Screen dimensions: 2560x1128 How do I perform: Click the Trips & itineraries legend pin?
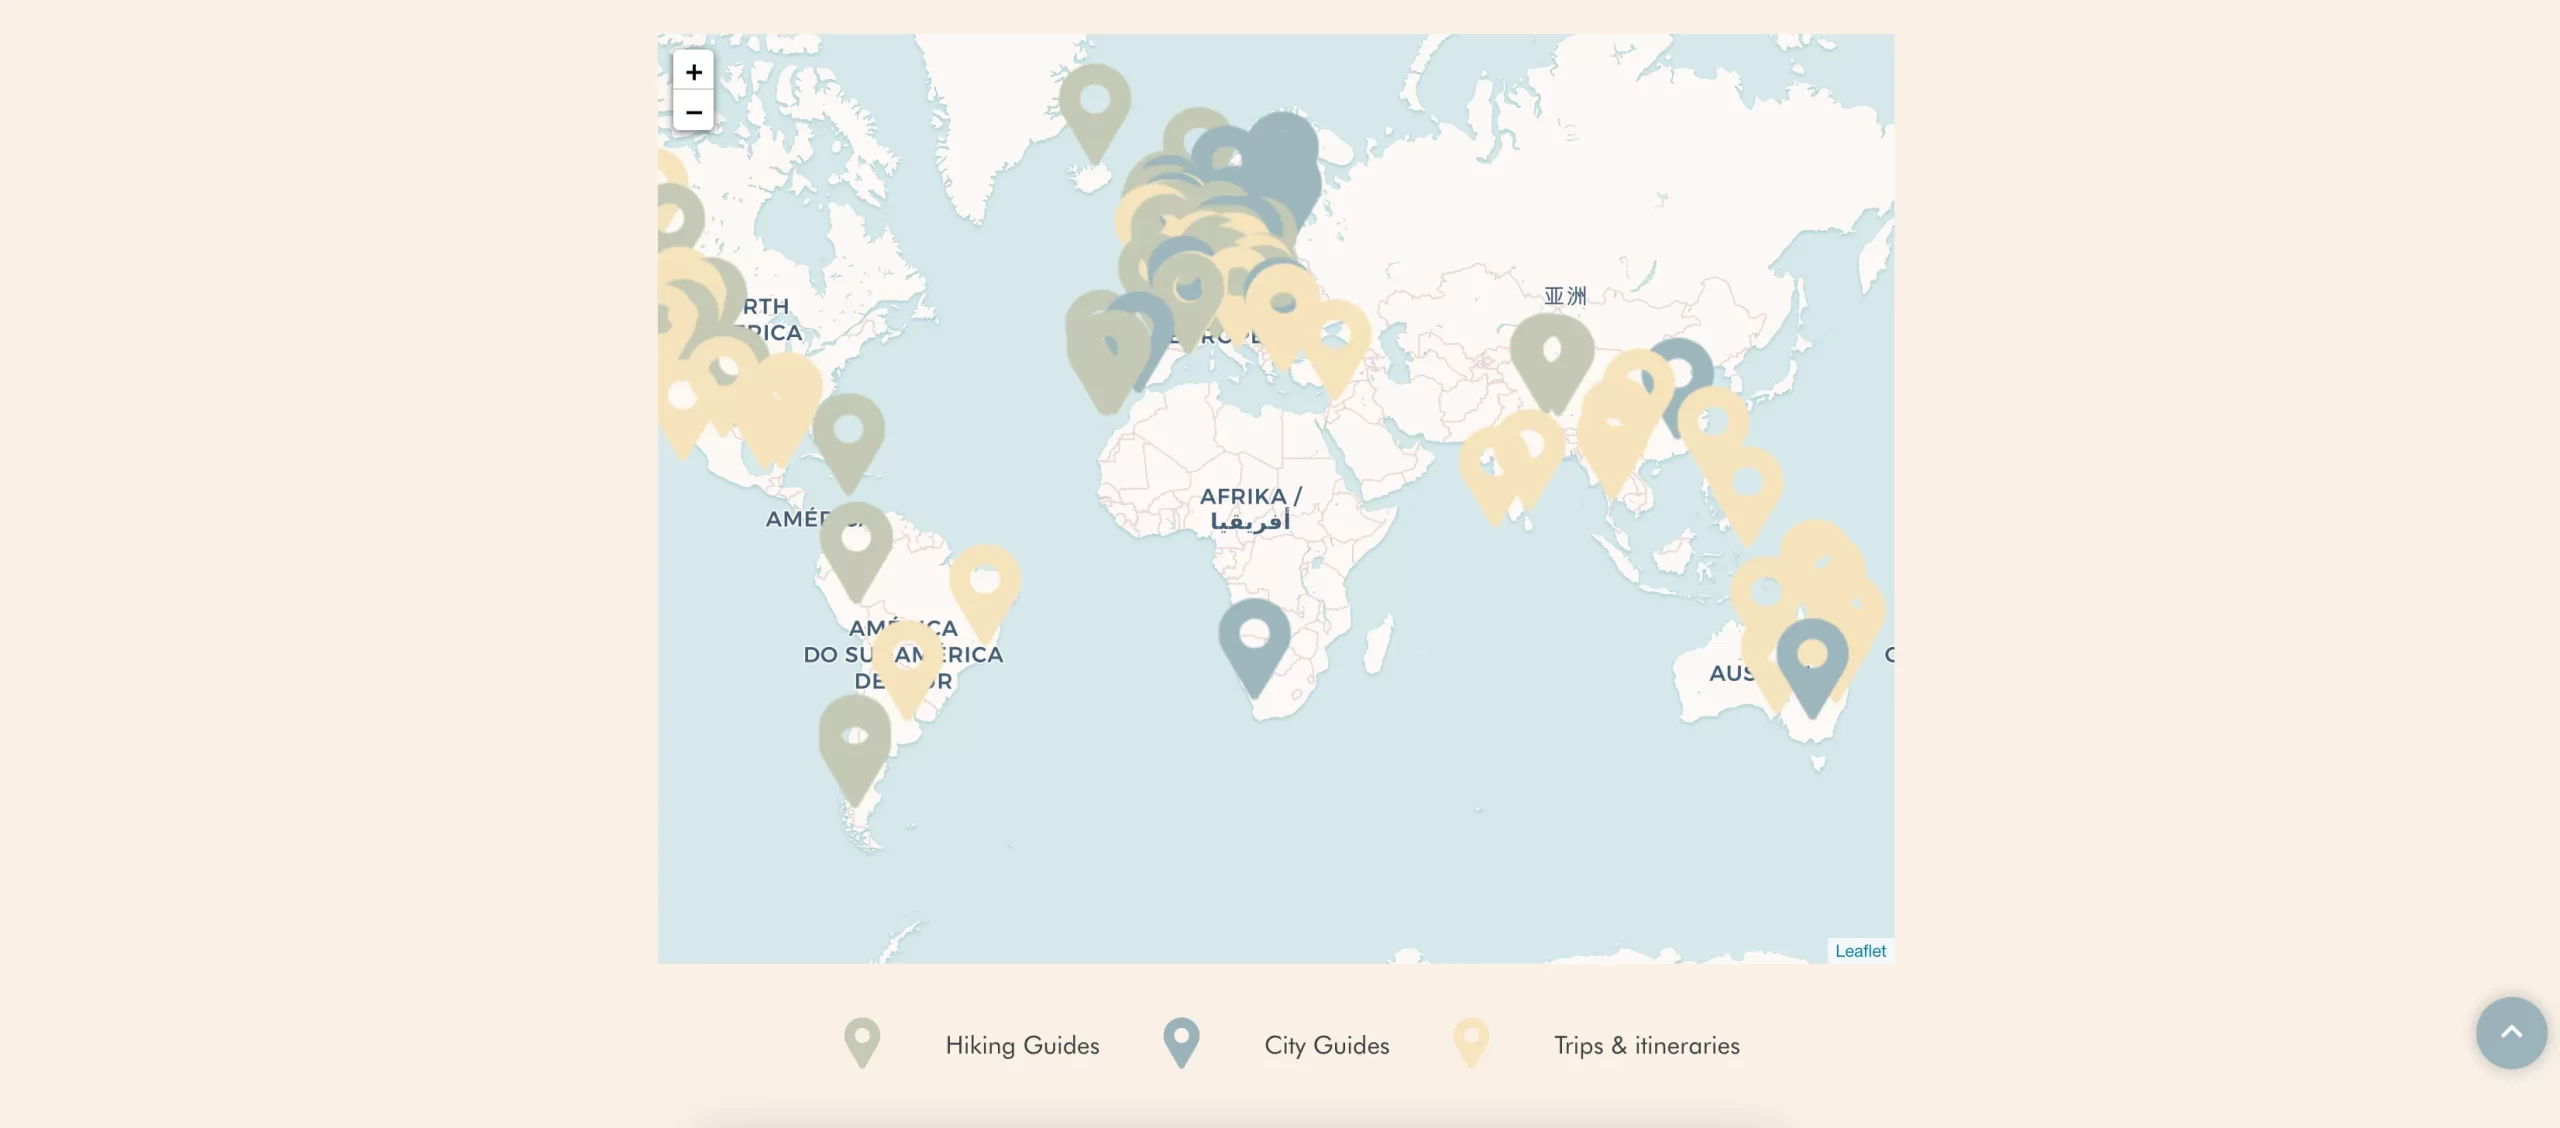(x=1470, y=1041)
